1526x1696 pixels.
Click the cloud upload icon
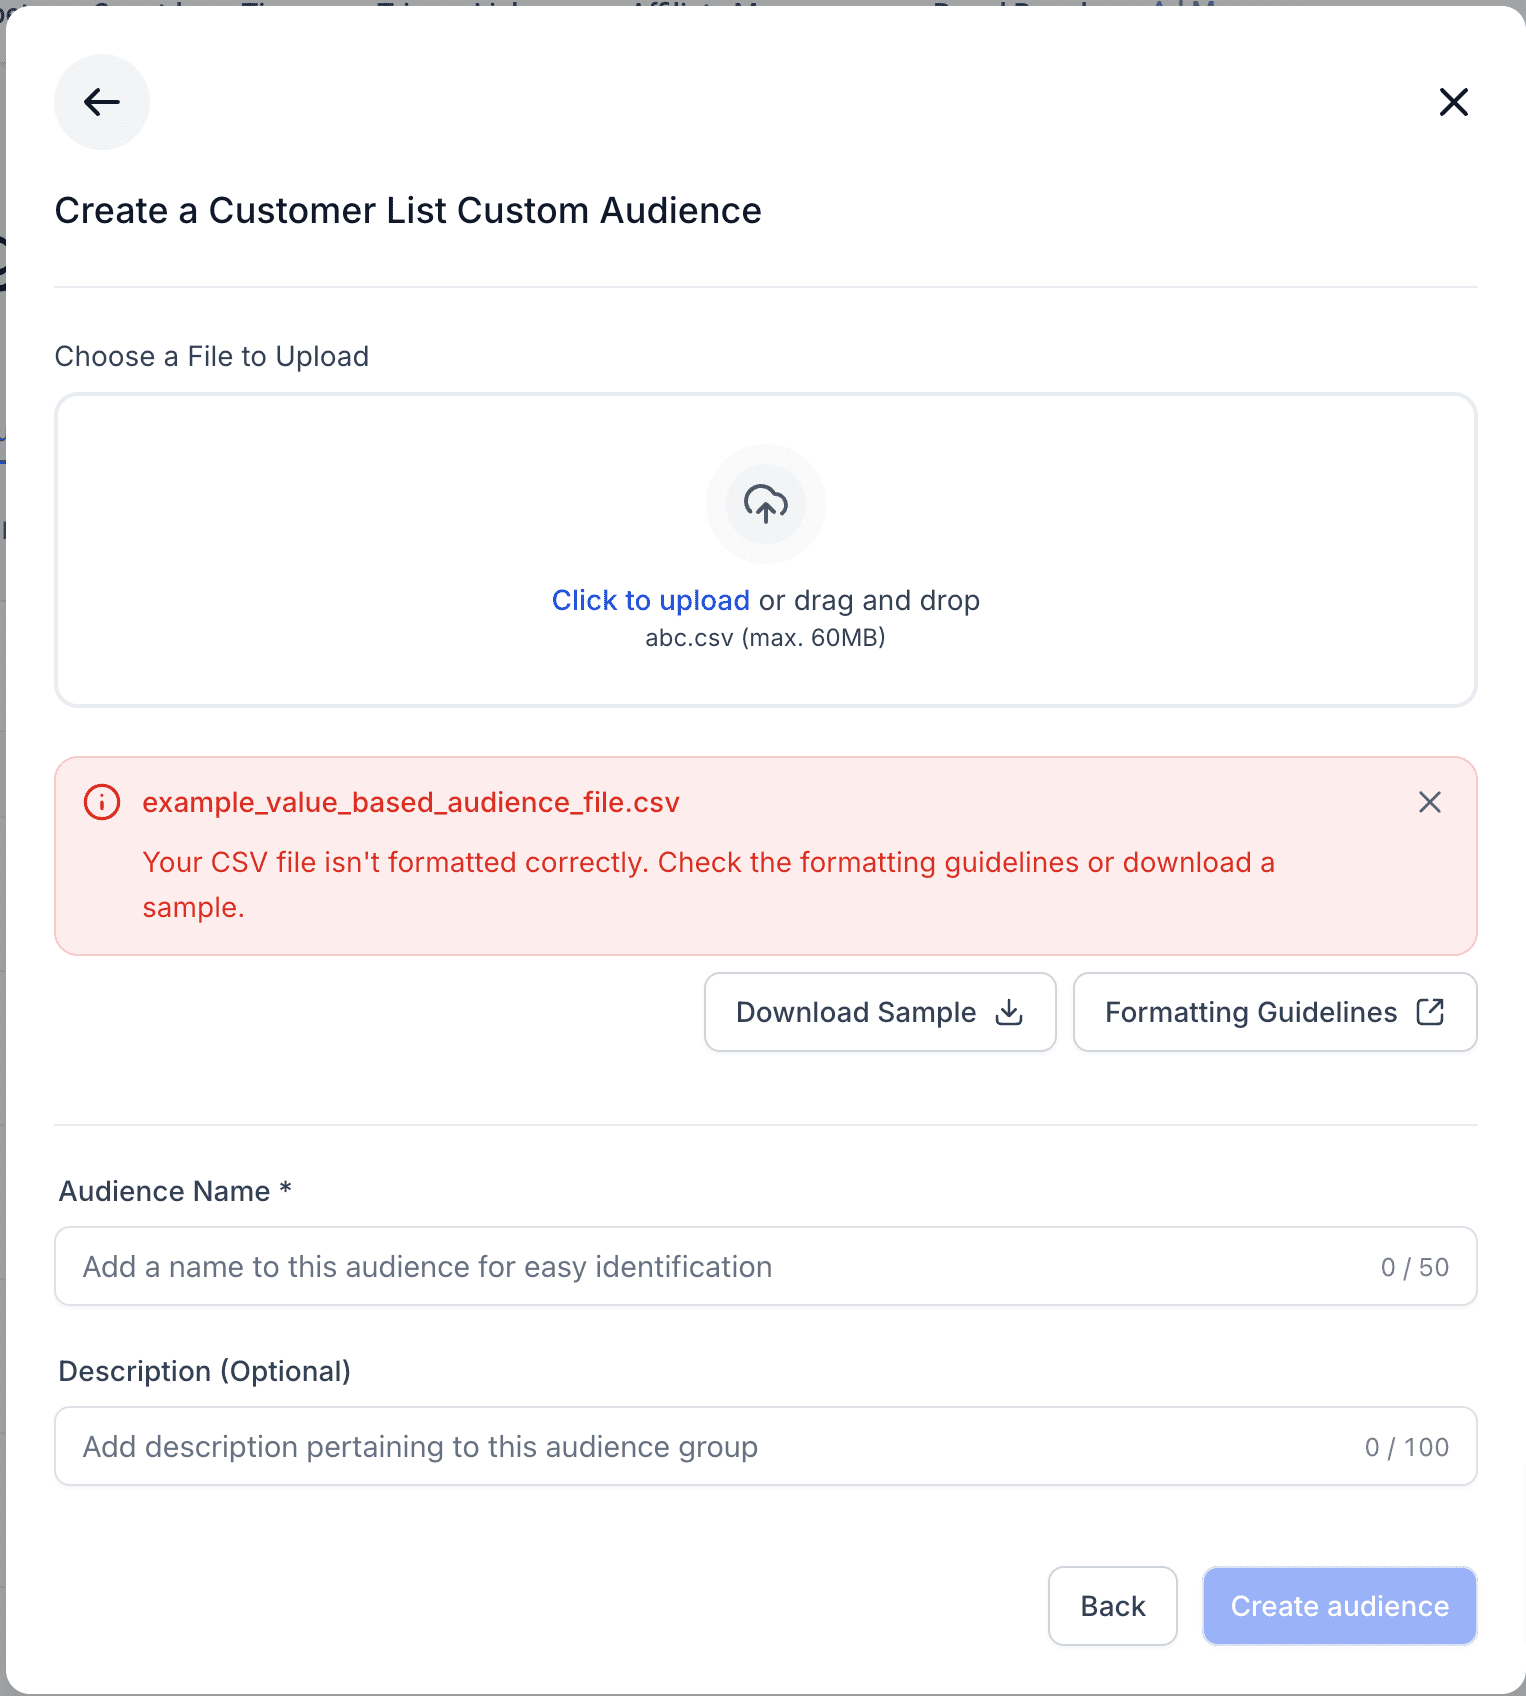(x=766, y=504)
